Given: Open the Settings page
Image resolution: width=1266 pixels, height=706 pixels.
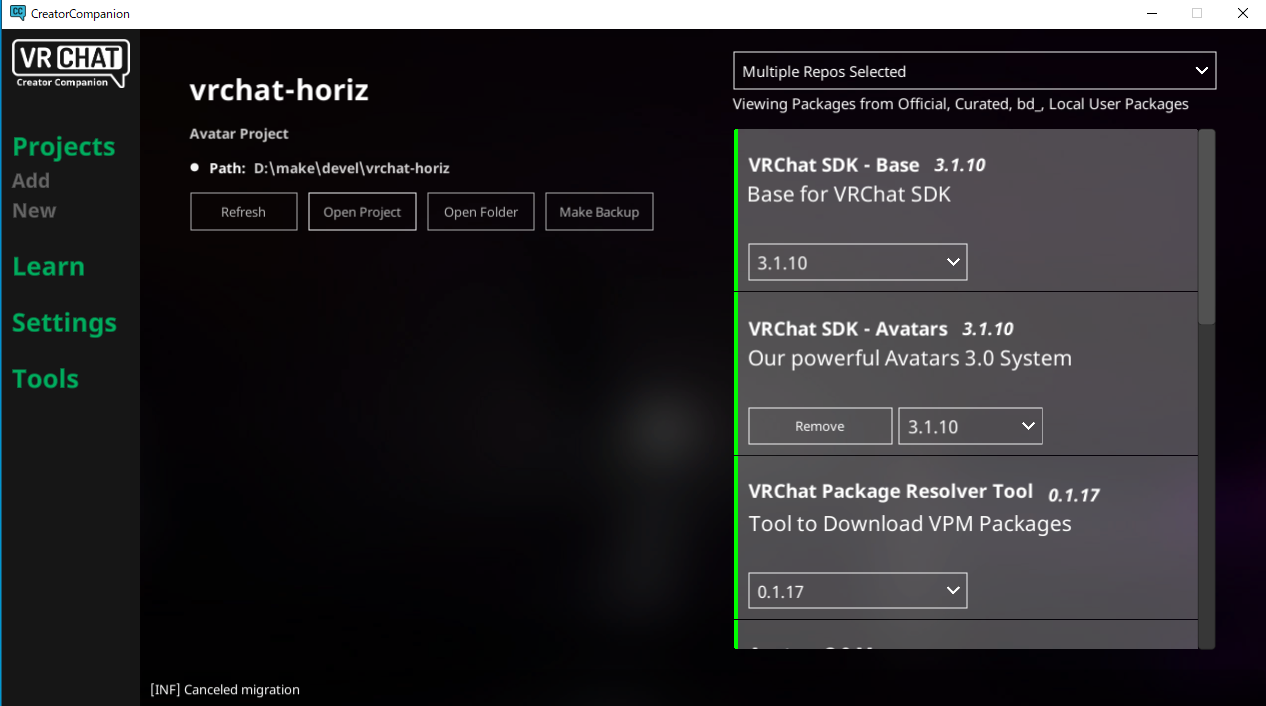Looking at the screenshot, I should (64, 323).
